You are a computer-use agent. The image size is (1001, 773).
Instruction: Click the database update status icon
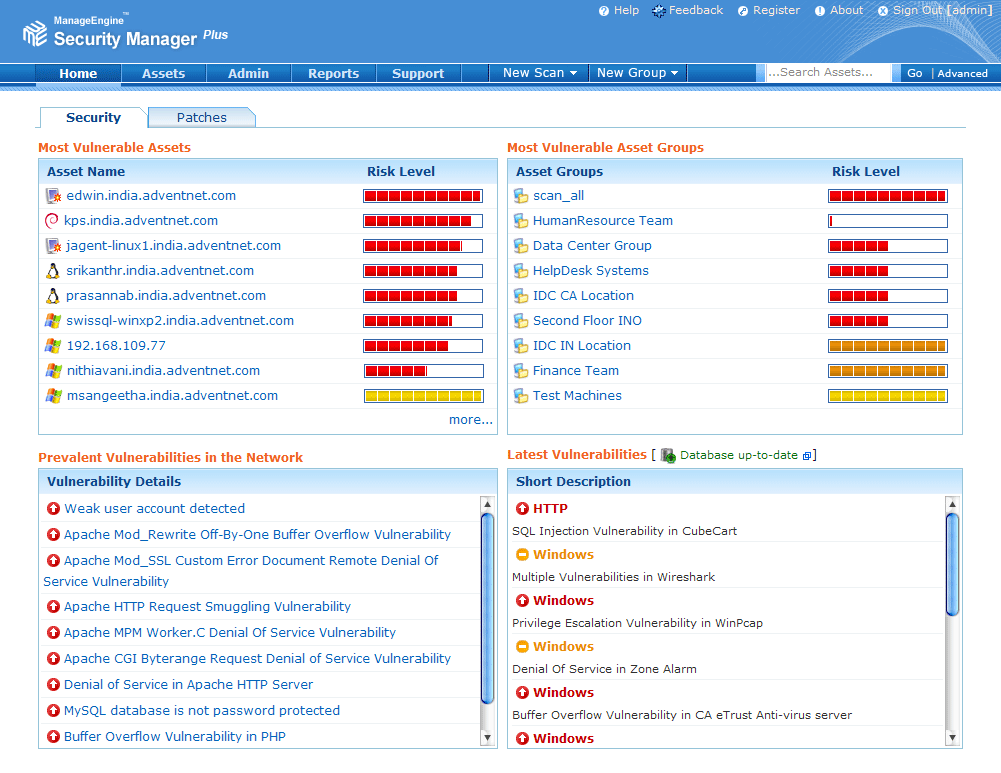click(x=668, y=455)
